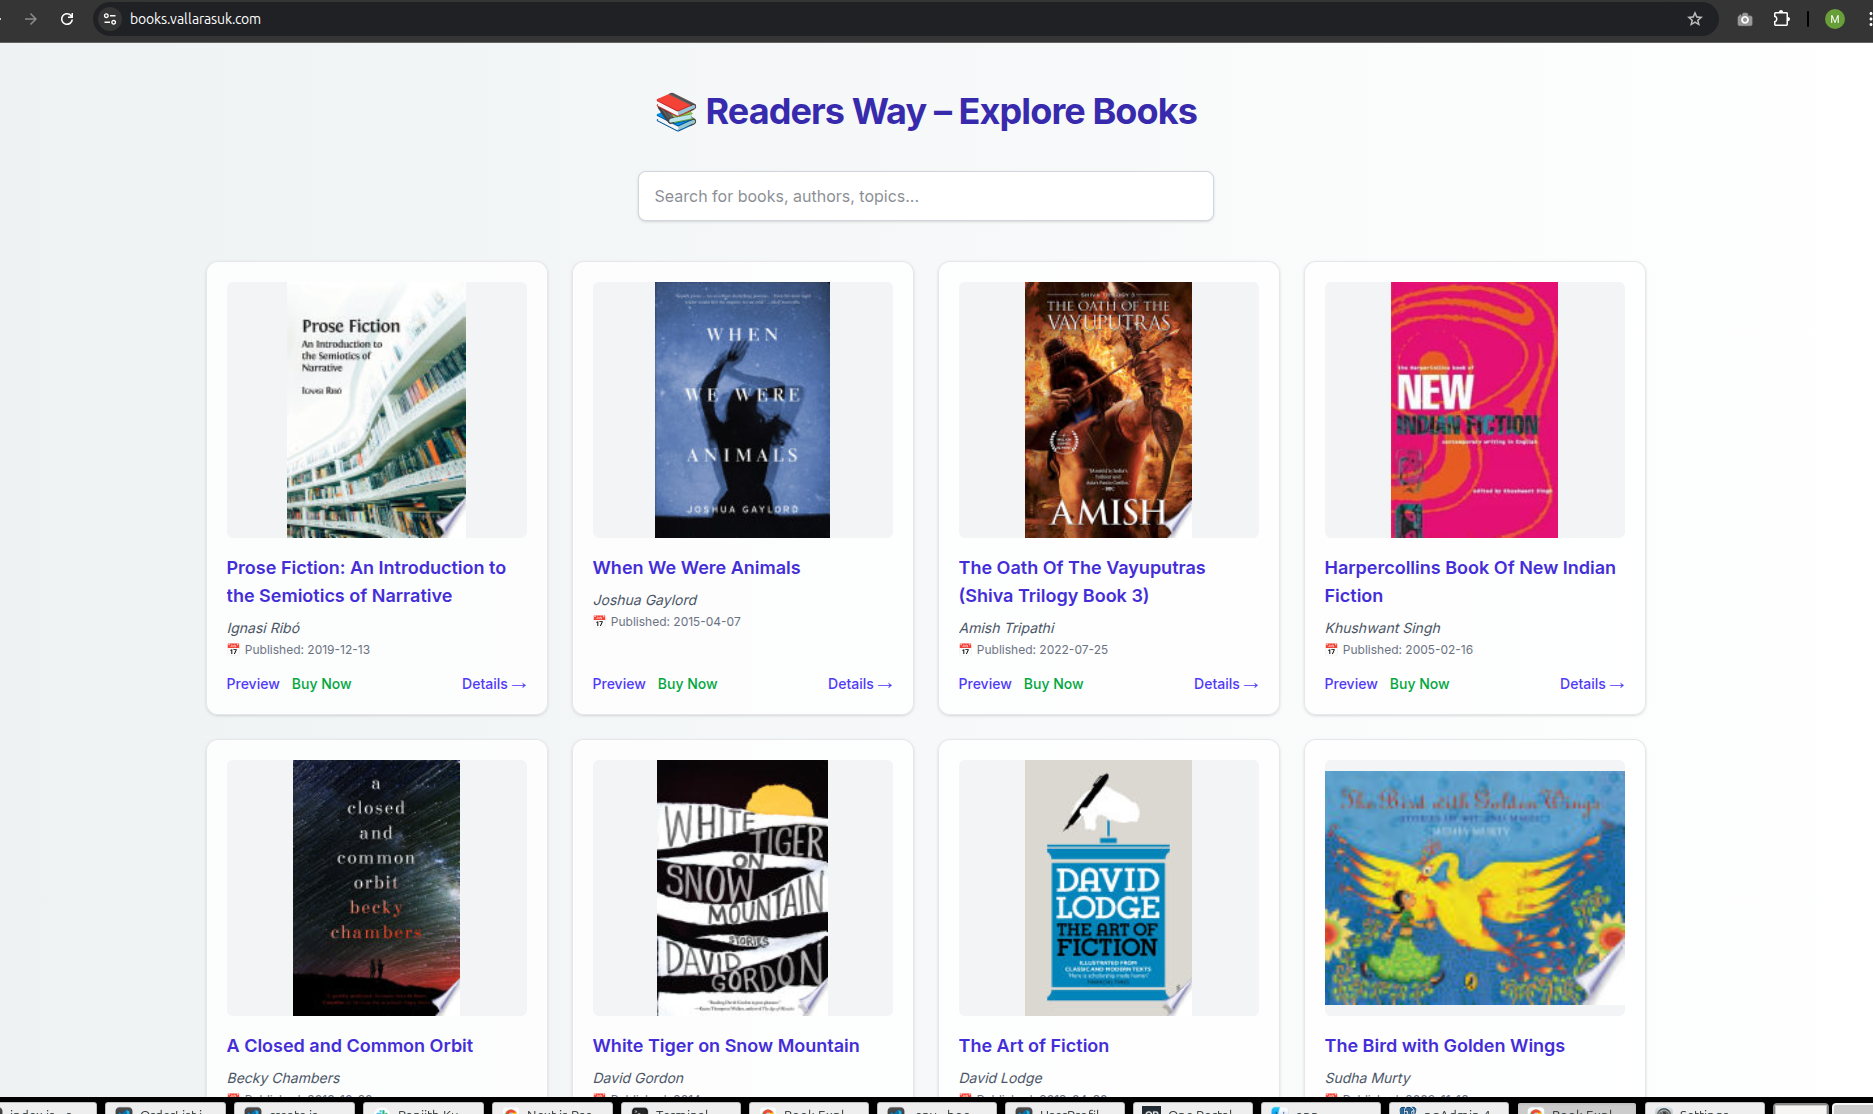Click author name David Gordon
1873x1114 pixels.
coord(638,1078)
